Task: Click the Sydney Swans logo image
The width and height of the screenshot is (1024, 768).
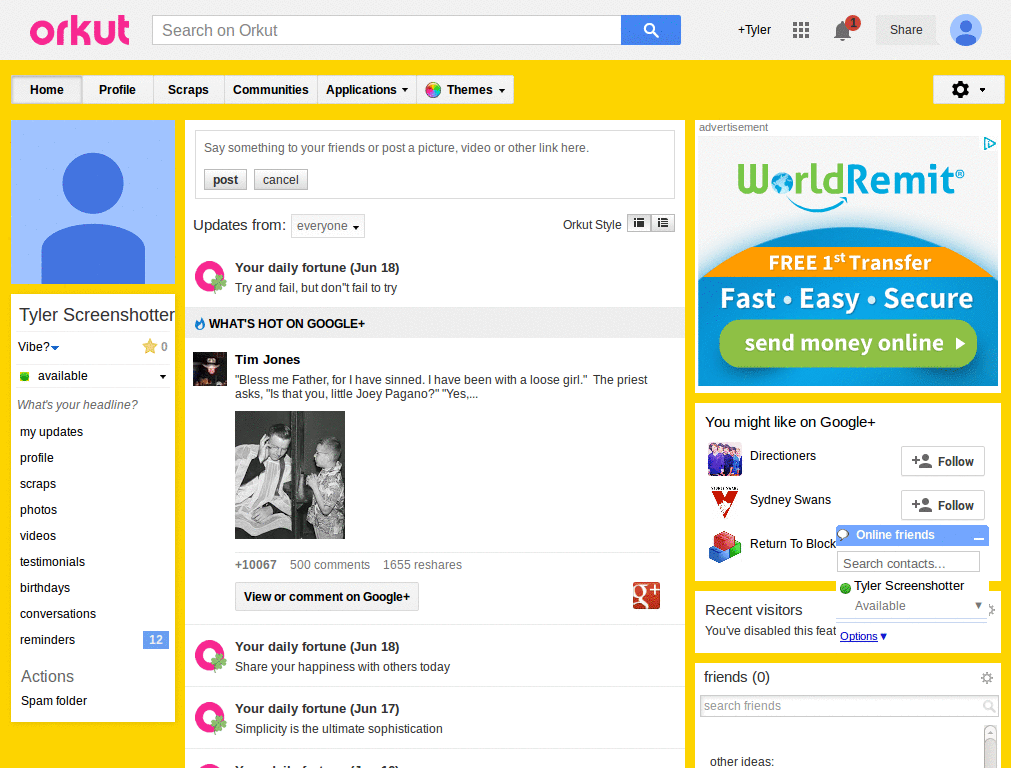Action: coord(724,502)
